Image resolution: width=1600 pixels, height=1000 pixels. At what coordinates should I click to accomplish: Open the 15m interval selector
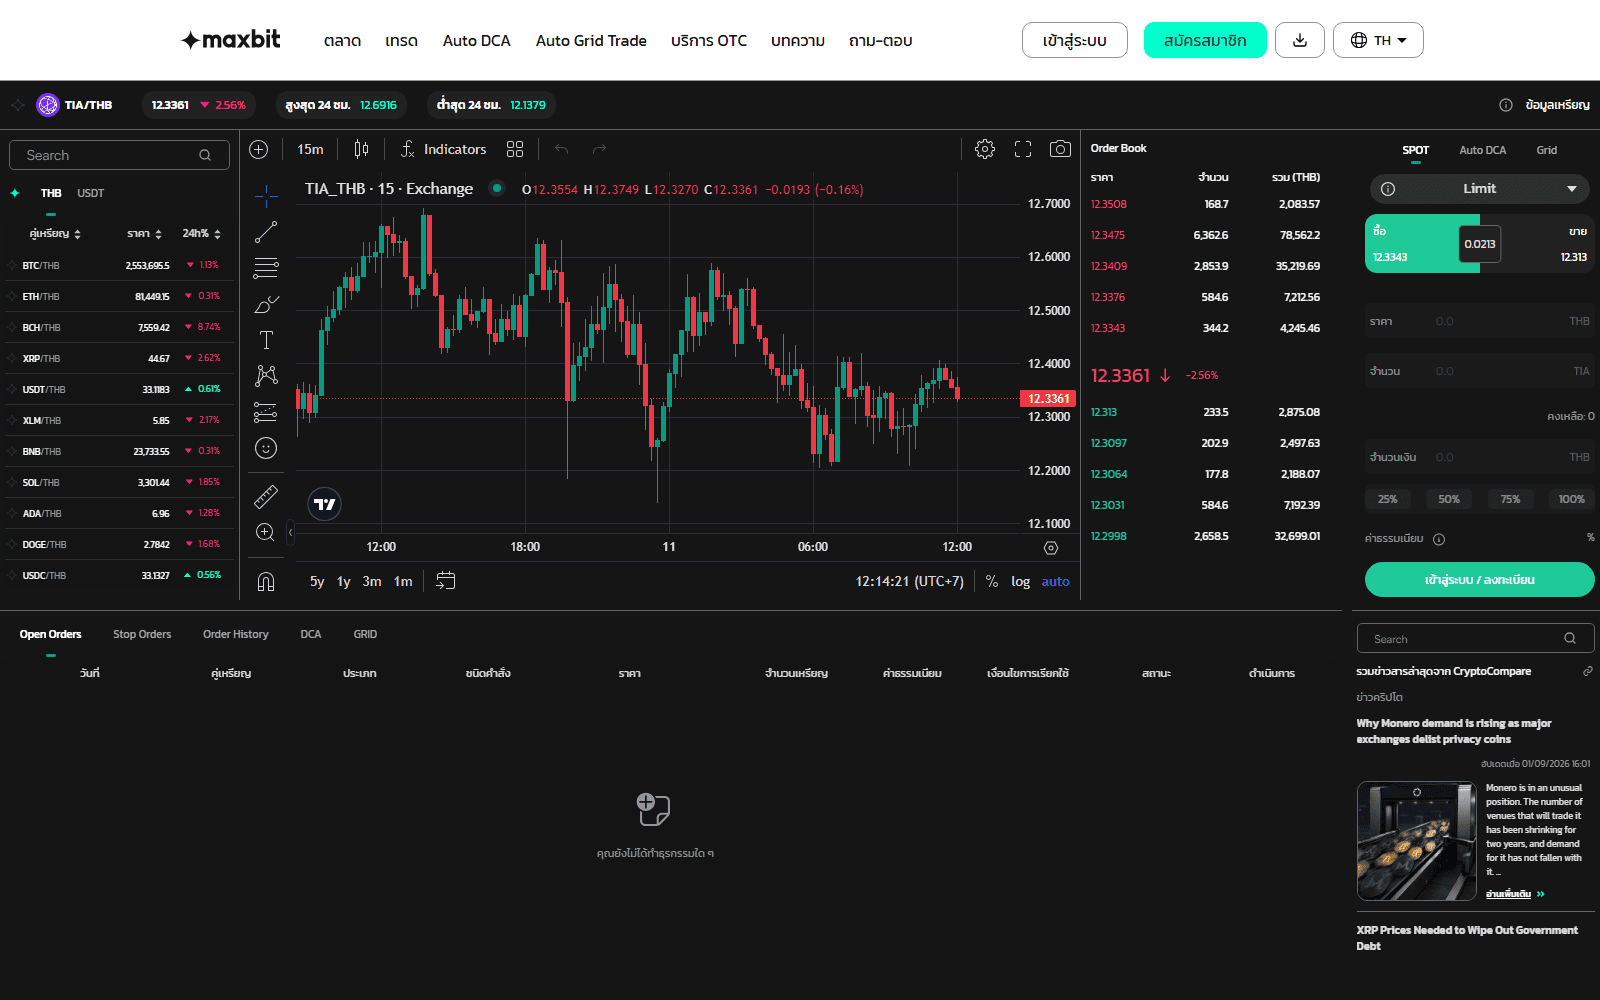(x=310, y=149)
